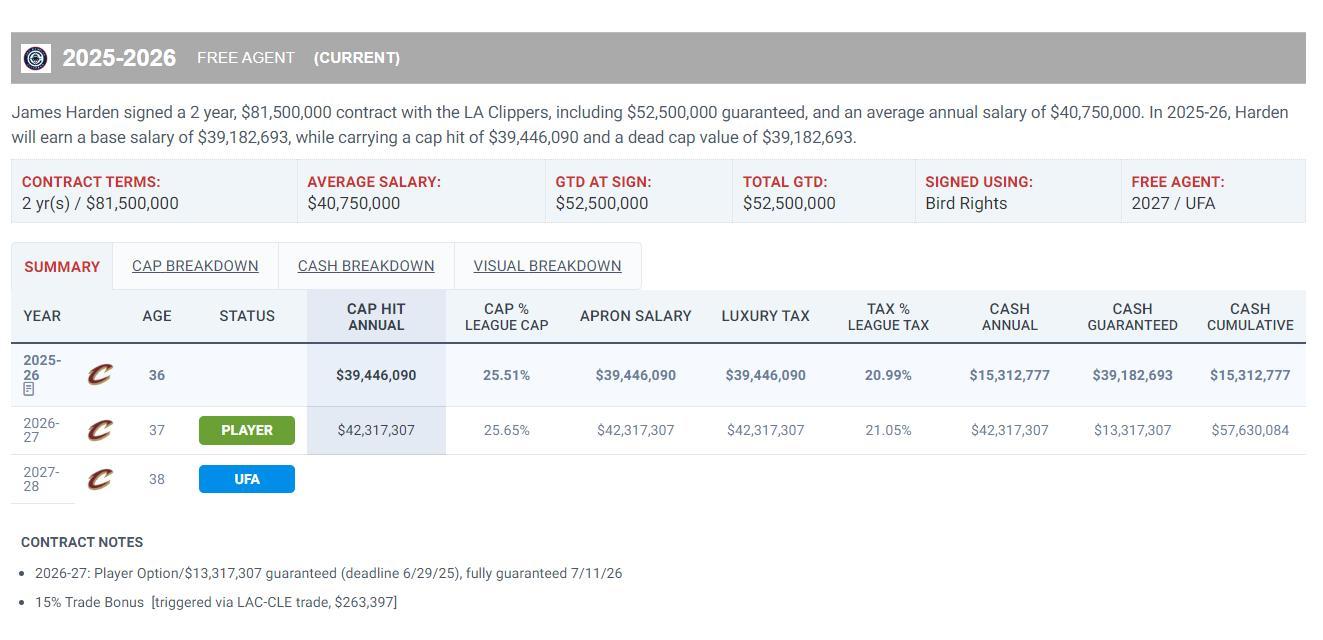Open the Cash Breakdown tab
Screen dimensions: 1323x640
[366, 266]
